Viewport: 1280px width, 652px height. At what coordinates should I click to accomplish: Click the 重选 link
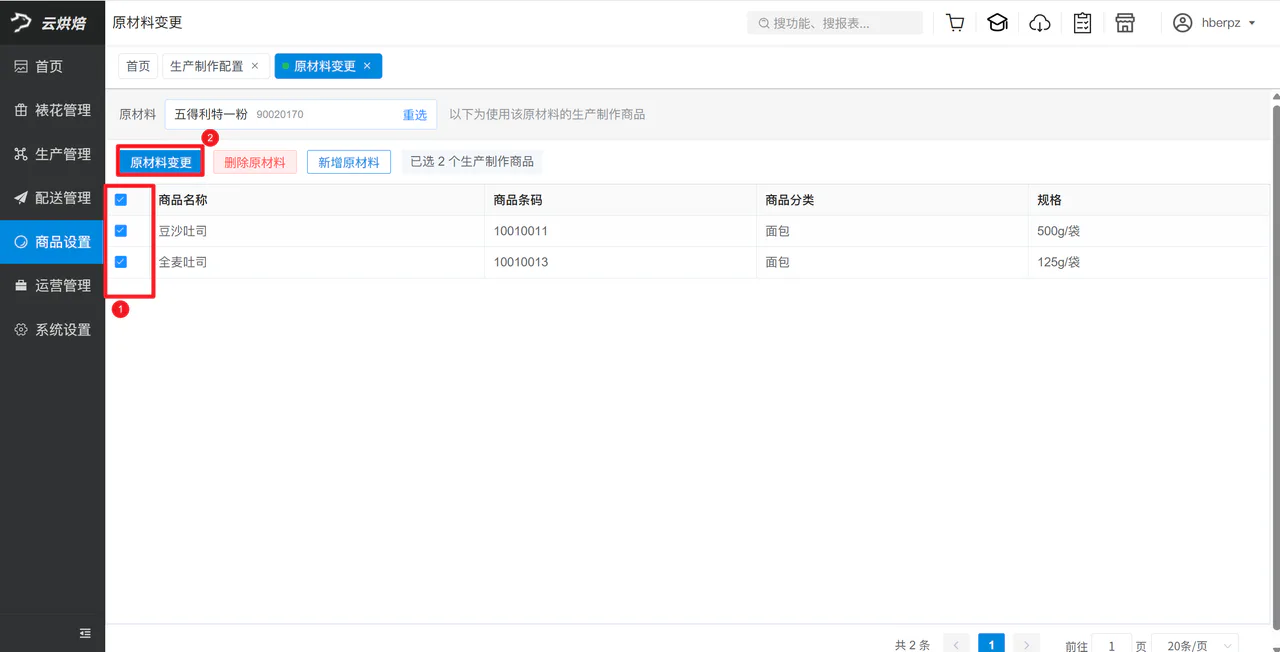click(415, 115)
